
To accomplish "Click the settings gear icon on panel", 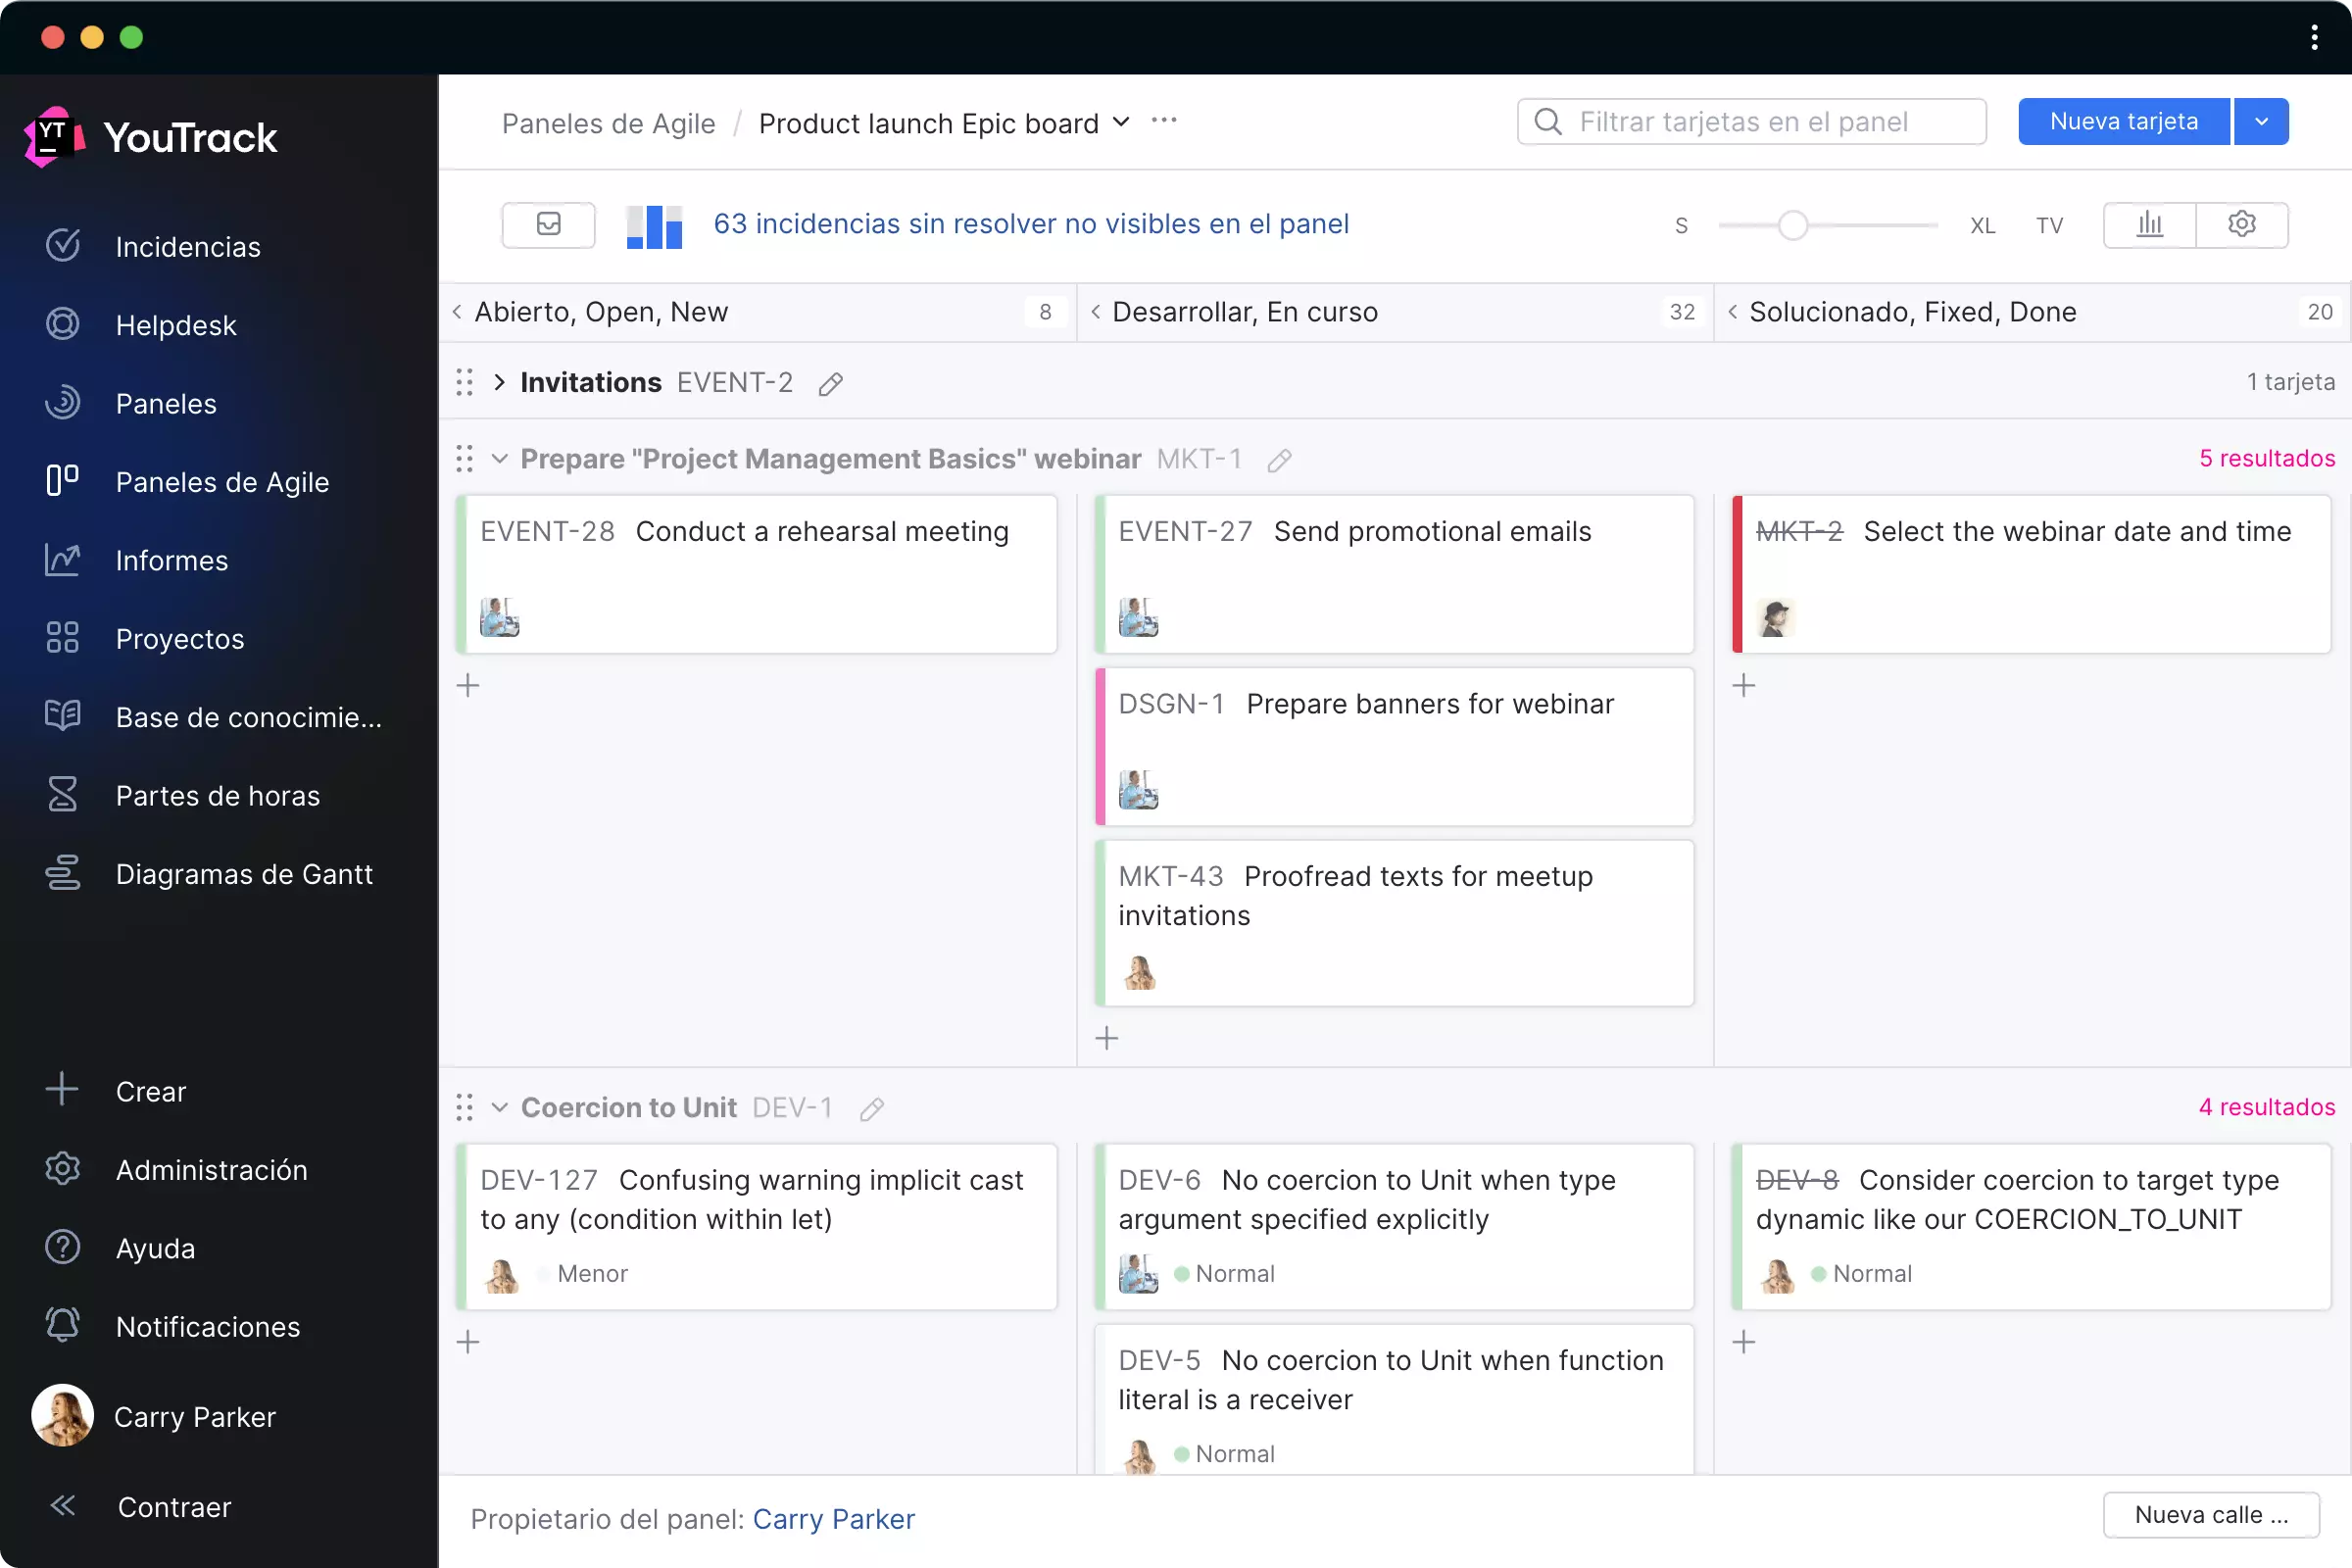I will click(x=2243, y=224).
